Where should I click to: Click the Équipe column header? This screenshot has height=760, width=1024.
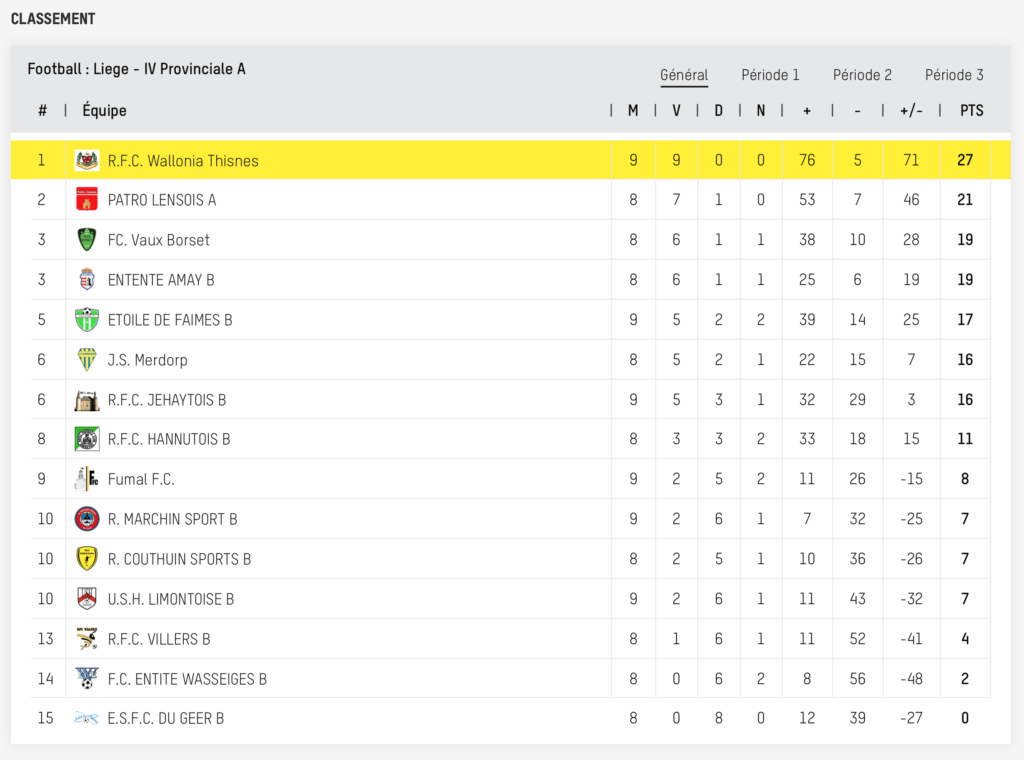point(104,111)
